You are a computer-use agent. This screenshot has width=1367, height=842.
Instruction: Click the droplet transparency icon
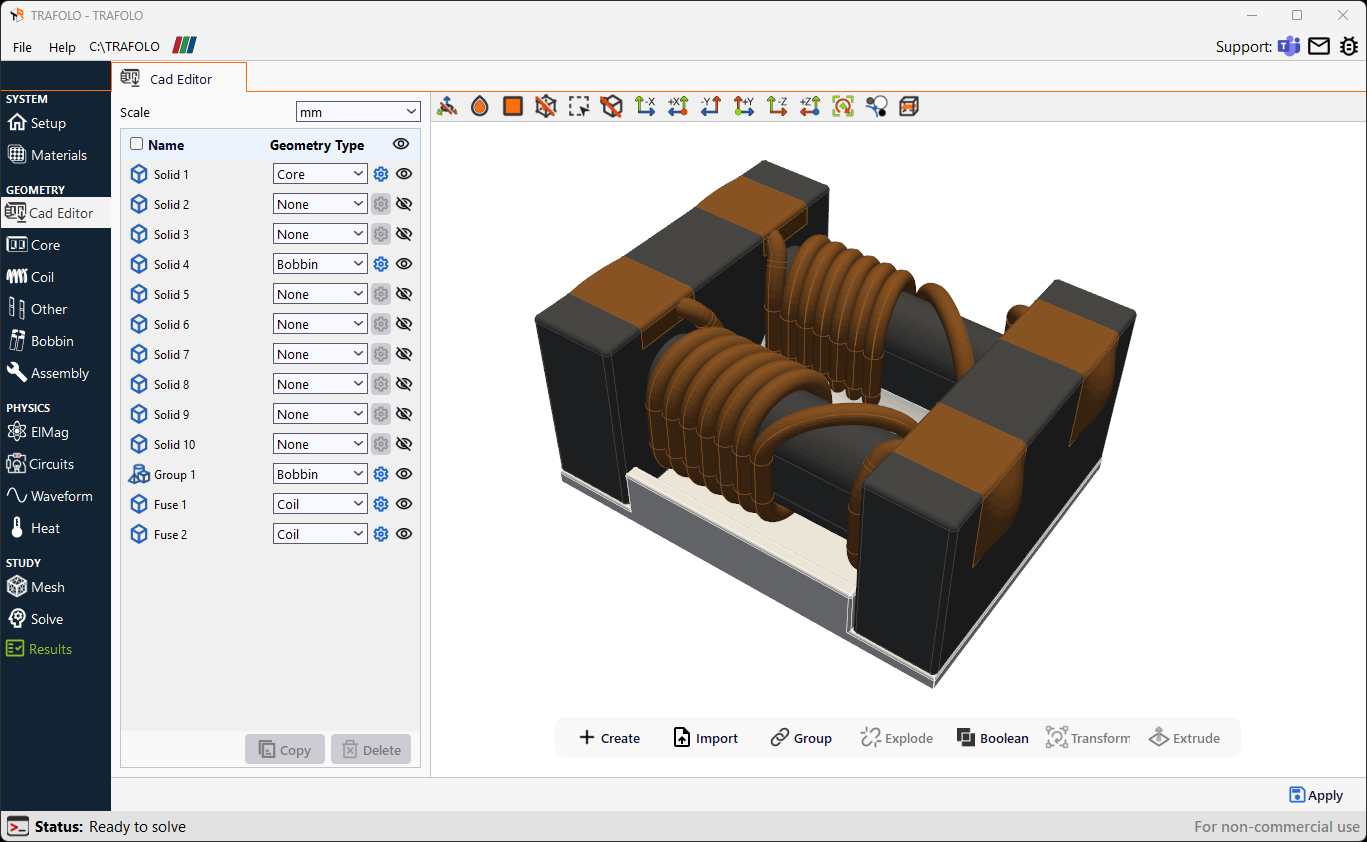[x=480, y=106]
